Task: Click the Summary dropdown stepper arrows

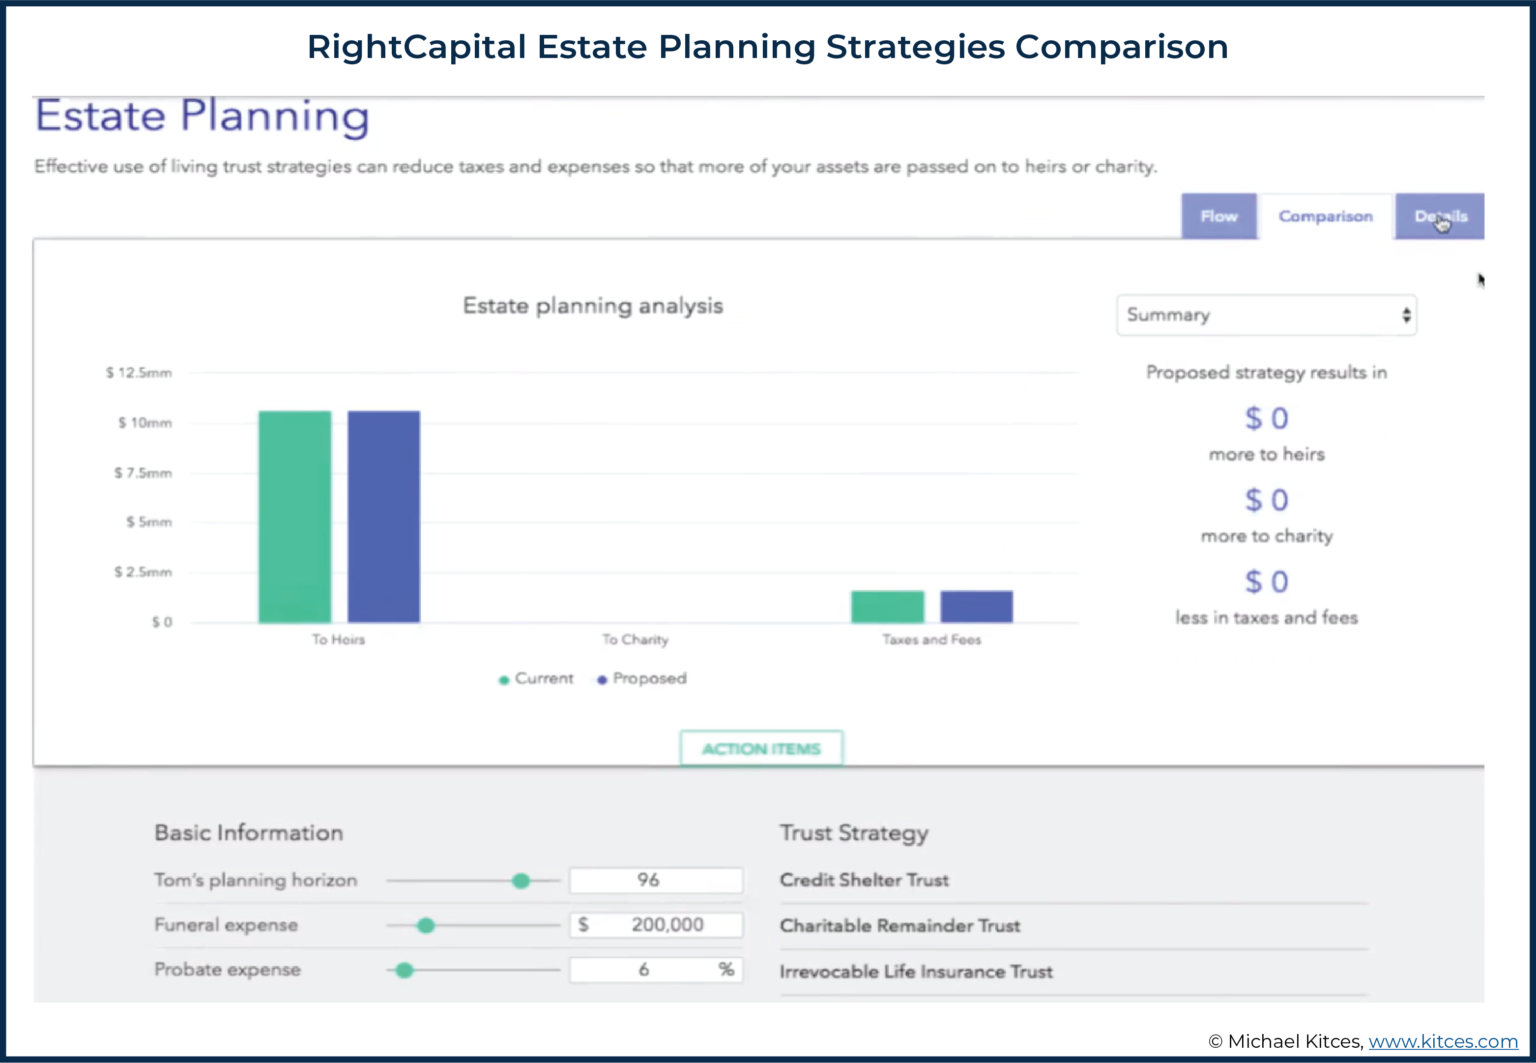Action: tap(1404, 315)
